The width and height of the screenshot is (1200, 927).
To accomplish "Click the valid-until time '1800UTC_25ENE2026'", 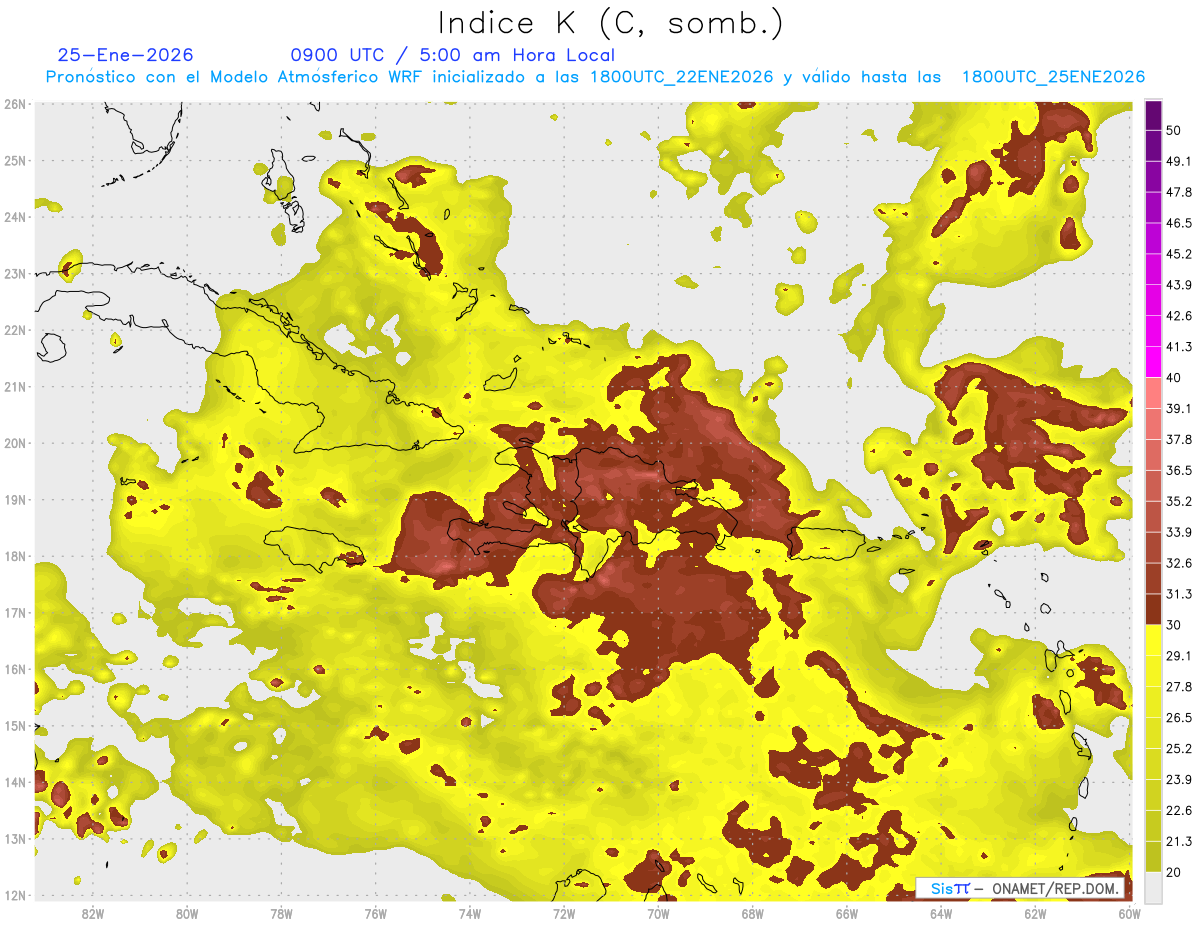I will 1053,77.
